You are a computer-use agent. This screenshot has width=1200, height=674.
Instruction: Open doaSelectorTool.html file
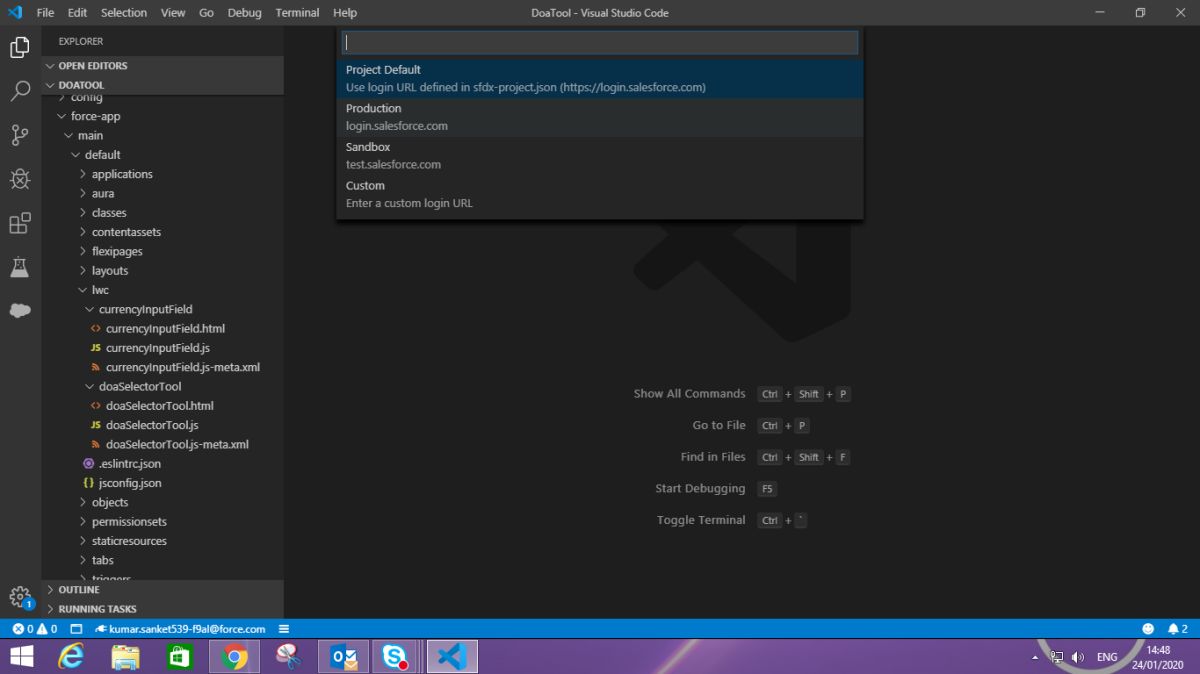[162, 406]
